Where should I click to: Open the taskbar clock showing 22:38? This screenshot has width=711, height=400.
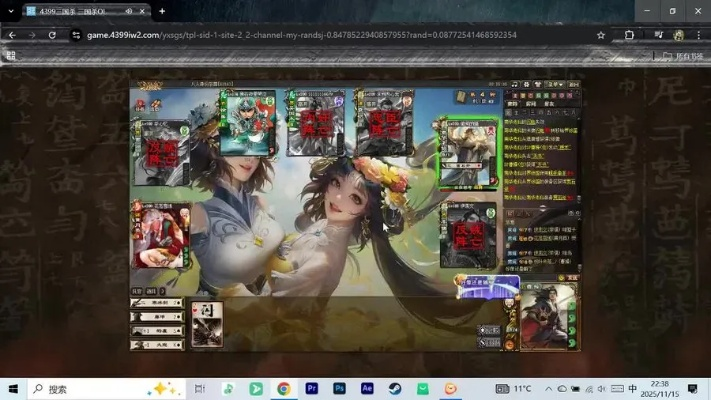coord(660,389)
